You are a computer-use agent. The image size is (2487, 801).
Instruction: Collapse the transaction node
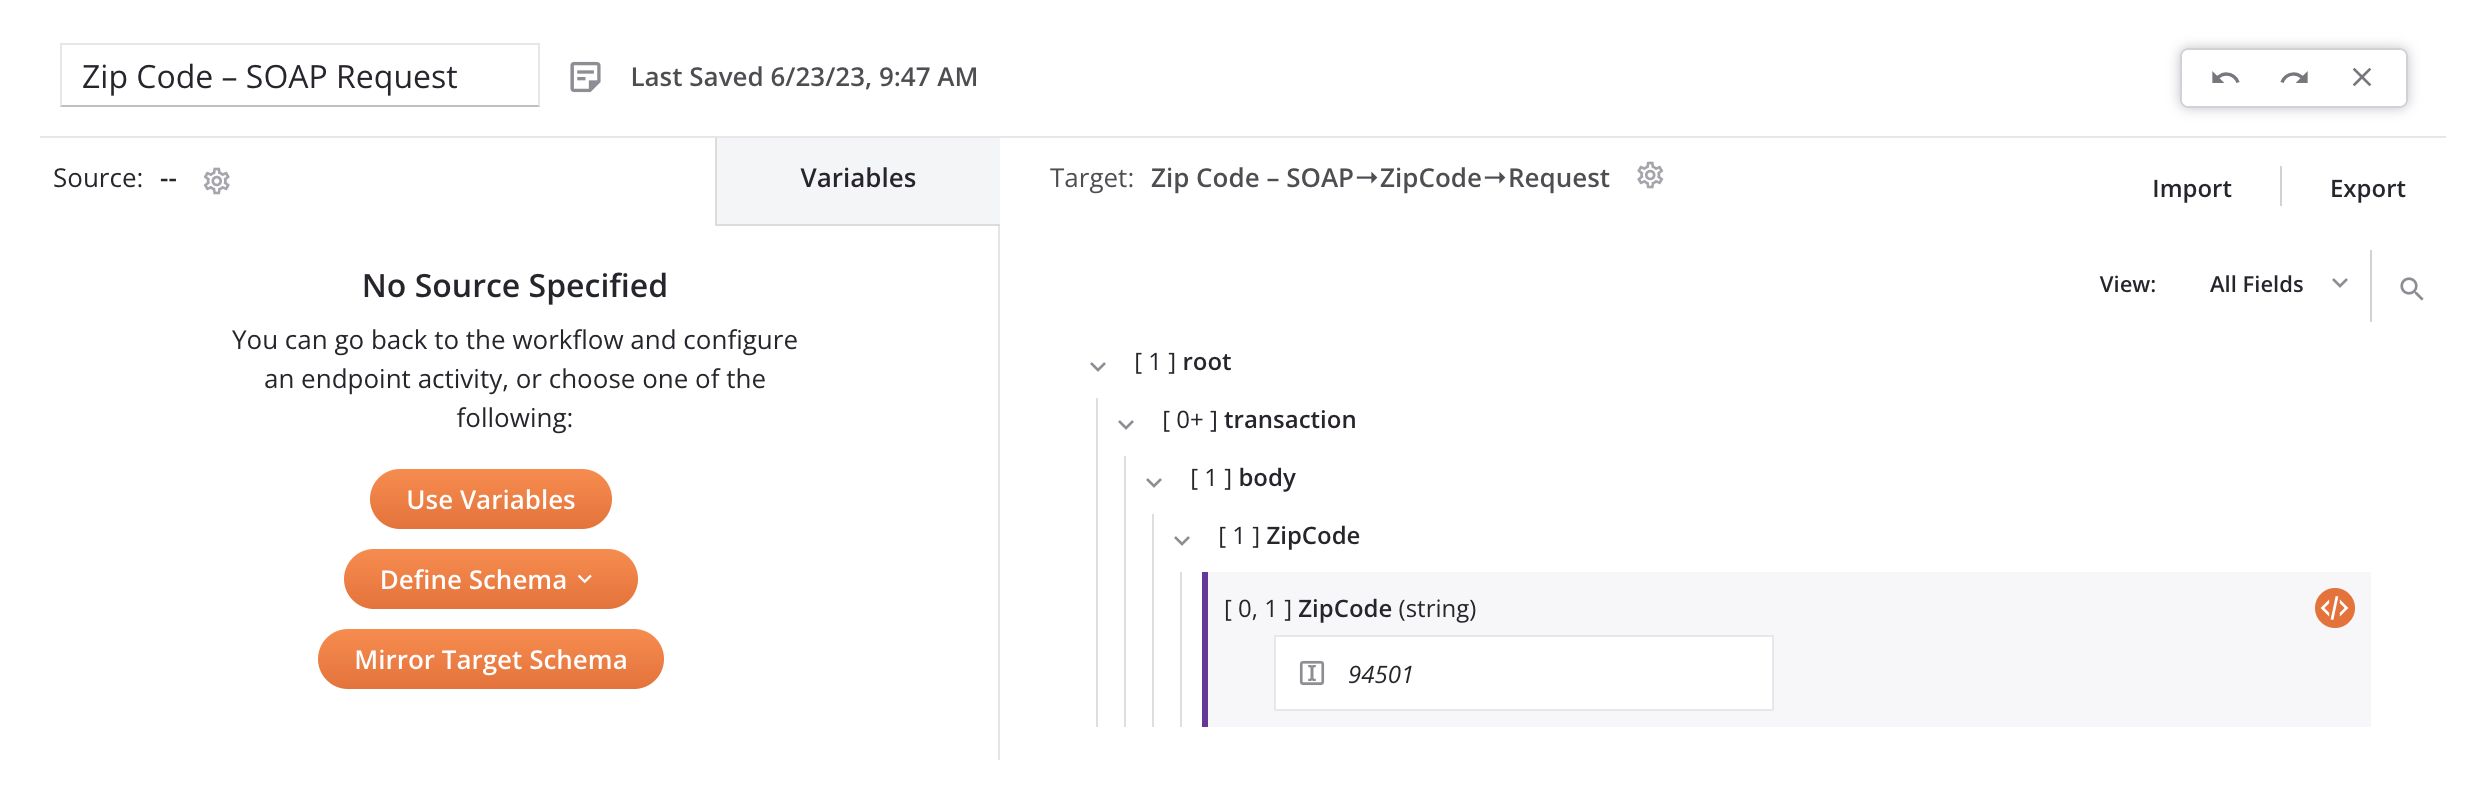1126,424
